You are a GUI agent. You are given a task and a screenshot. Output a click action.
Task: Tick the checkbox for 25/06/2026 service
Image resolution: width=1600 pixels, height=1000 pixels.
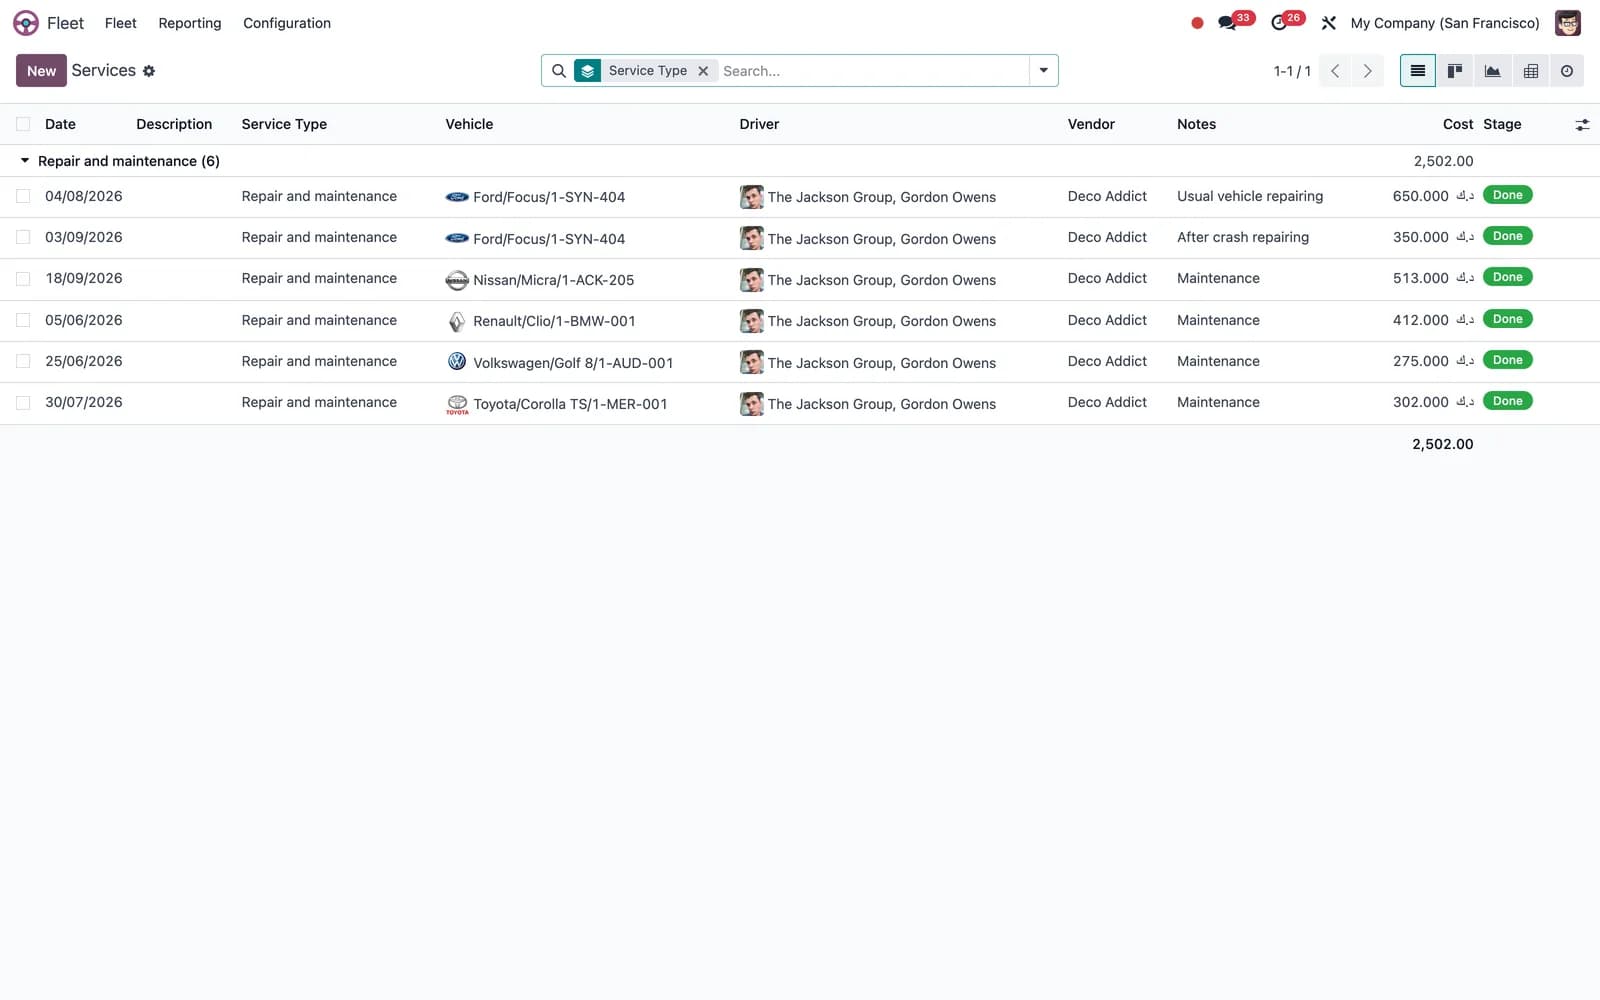point(23,361)
